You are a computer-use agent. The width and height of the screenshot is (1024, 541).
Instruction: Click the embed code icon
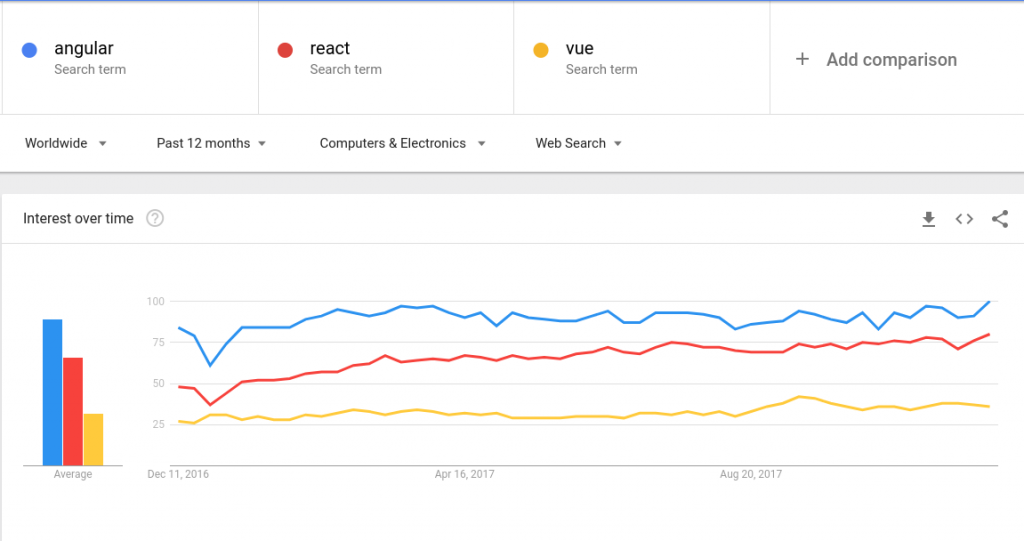pos(964,219)
